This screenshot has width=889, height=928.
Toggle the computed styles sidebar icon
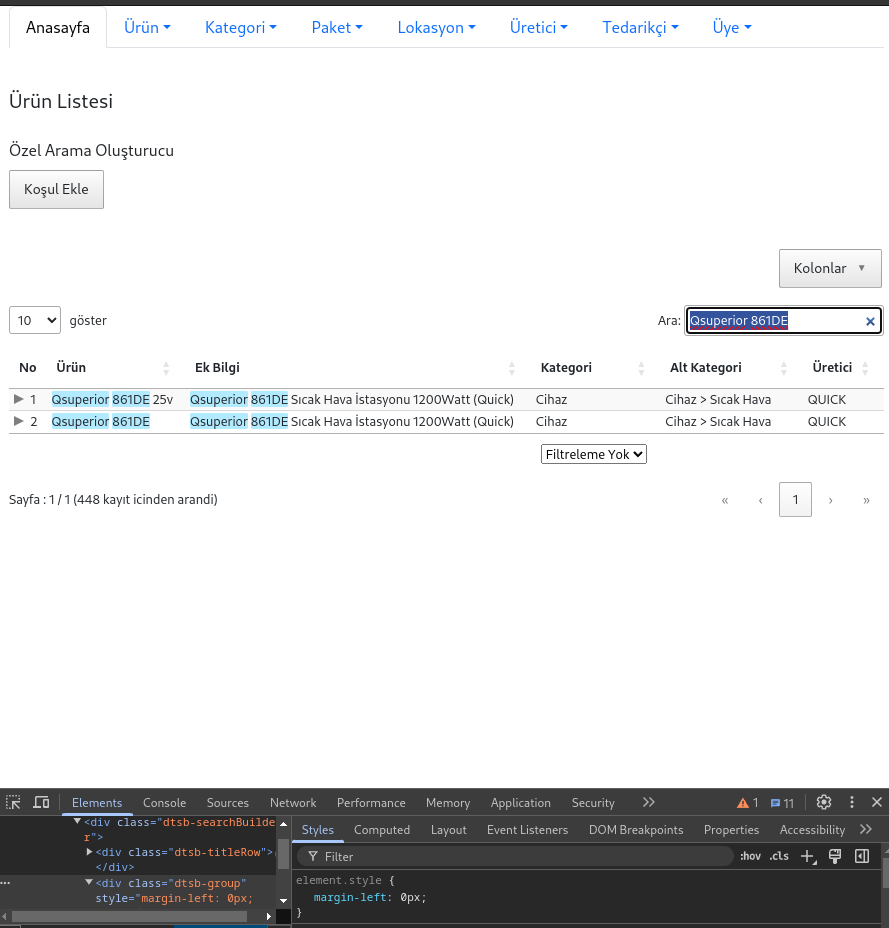(x=861, y=856)
